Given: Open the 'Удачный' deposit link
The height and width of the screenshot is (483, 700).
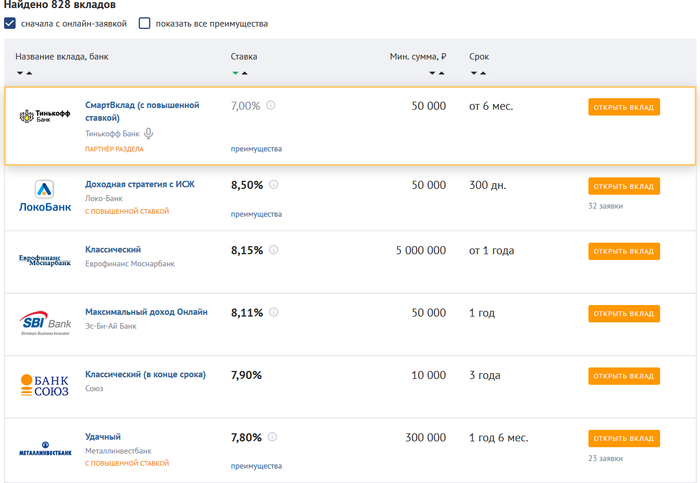Looking at the screenshot, I should click(103, 437).
